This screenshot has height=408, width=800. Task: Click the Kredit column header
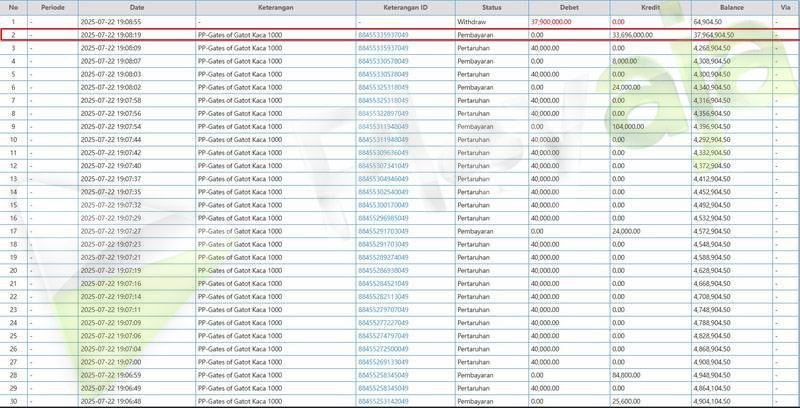pos(649,7)
